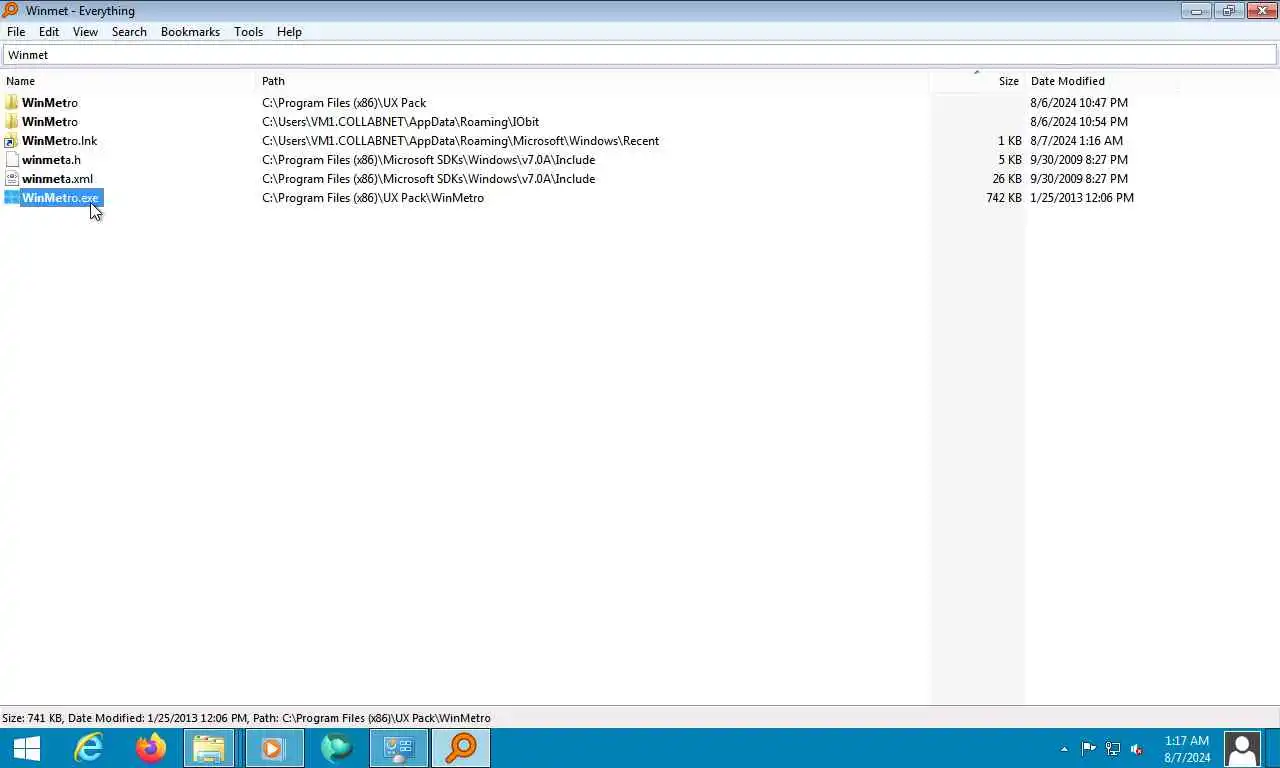Viewport: 1280px width, 768px height.
Task: Minimize the Everything window
Action: click(x=1196, y=10)
